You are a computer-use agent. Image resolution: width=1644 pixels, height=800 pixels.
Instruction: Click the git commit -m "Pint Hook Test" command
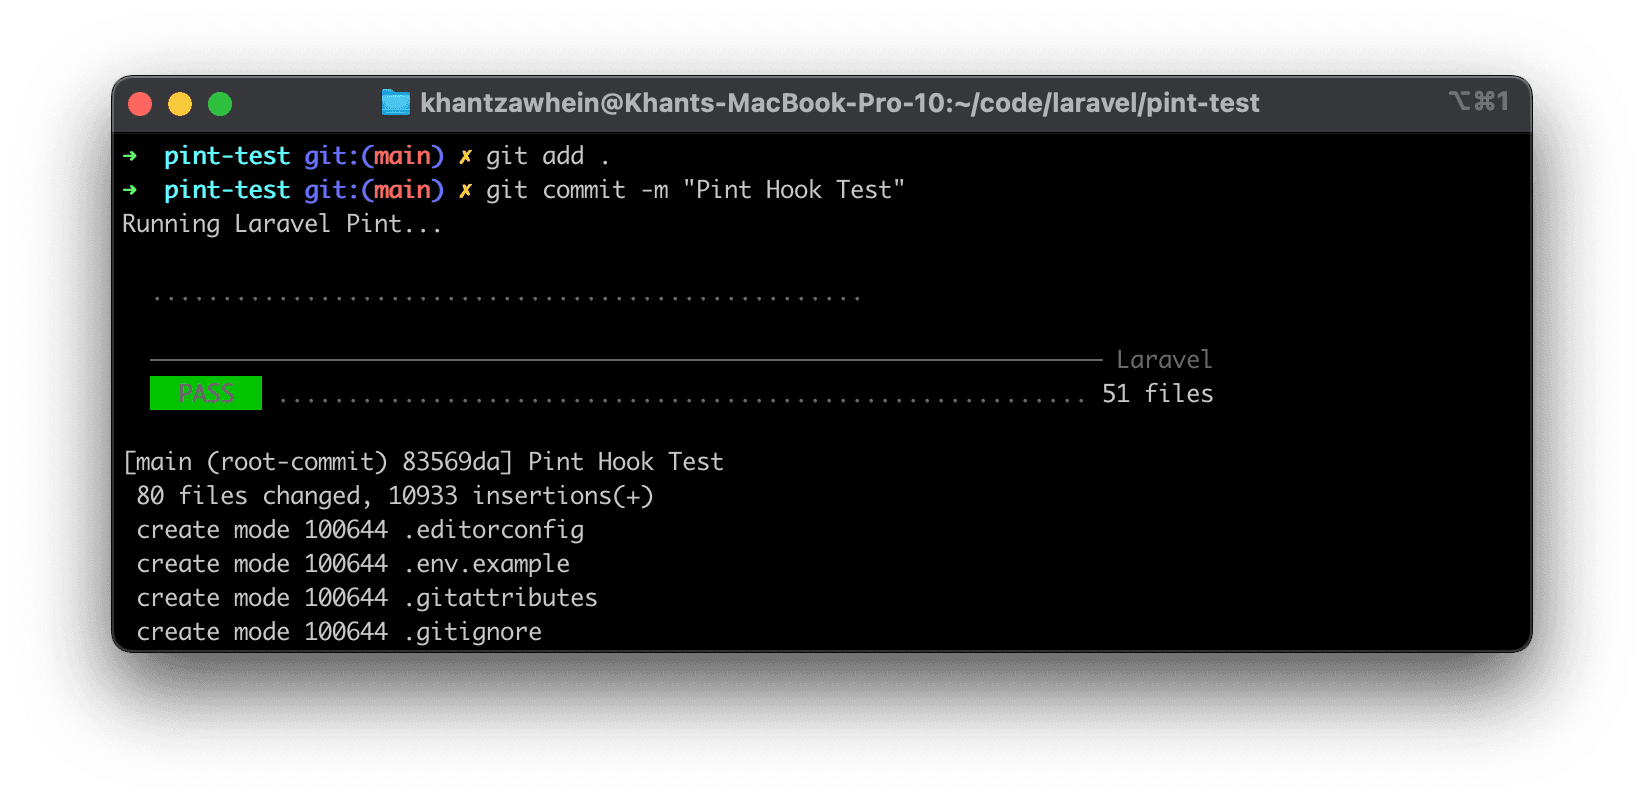(695, 190)
